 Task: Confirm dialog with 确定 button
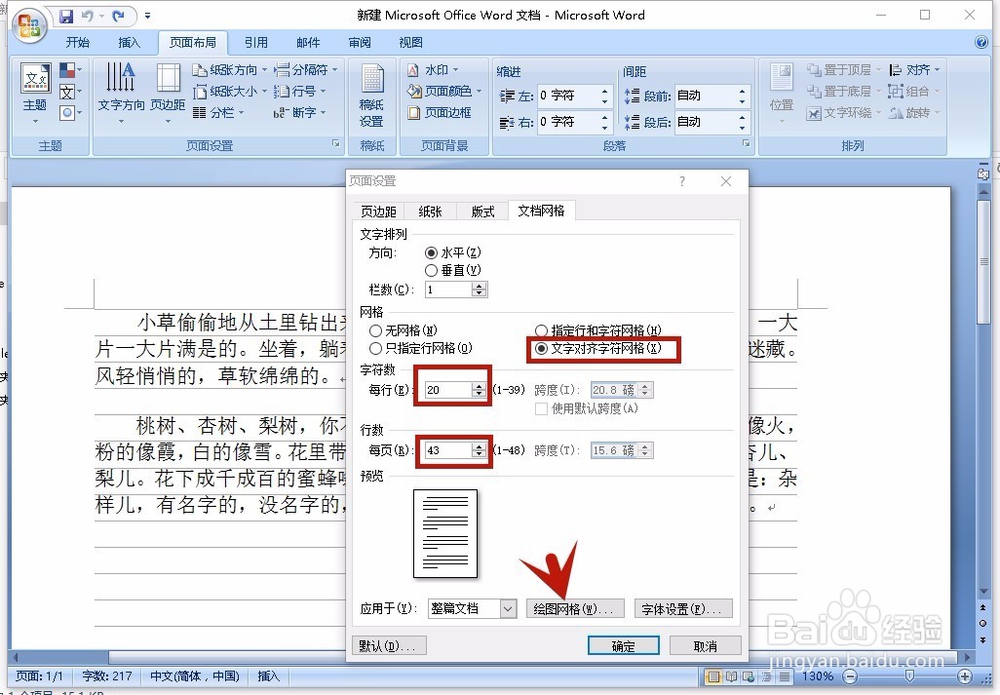tap(623, 646)
